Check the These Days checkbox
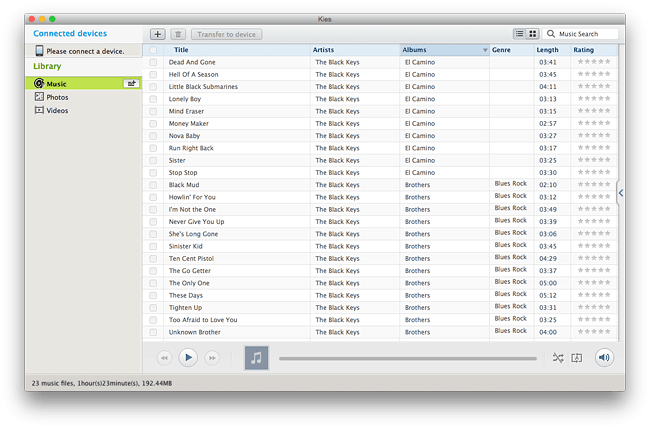Image resolution: width=650 pixels, height=430 pixels. (x=153, y=295)
